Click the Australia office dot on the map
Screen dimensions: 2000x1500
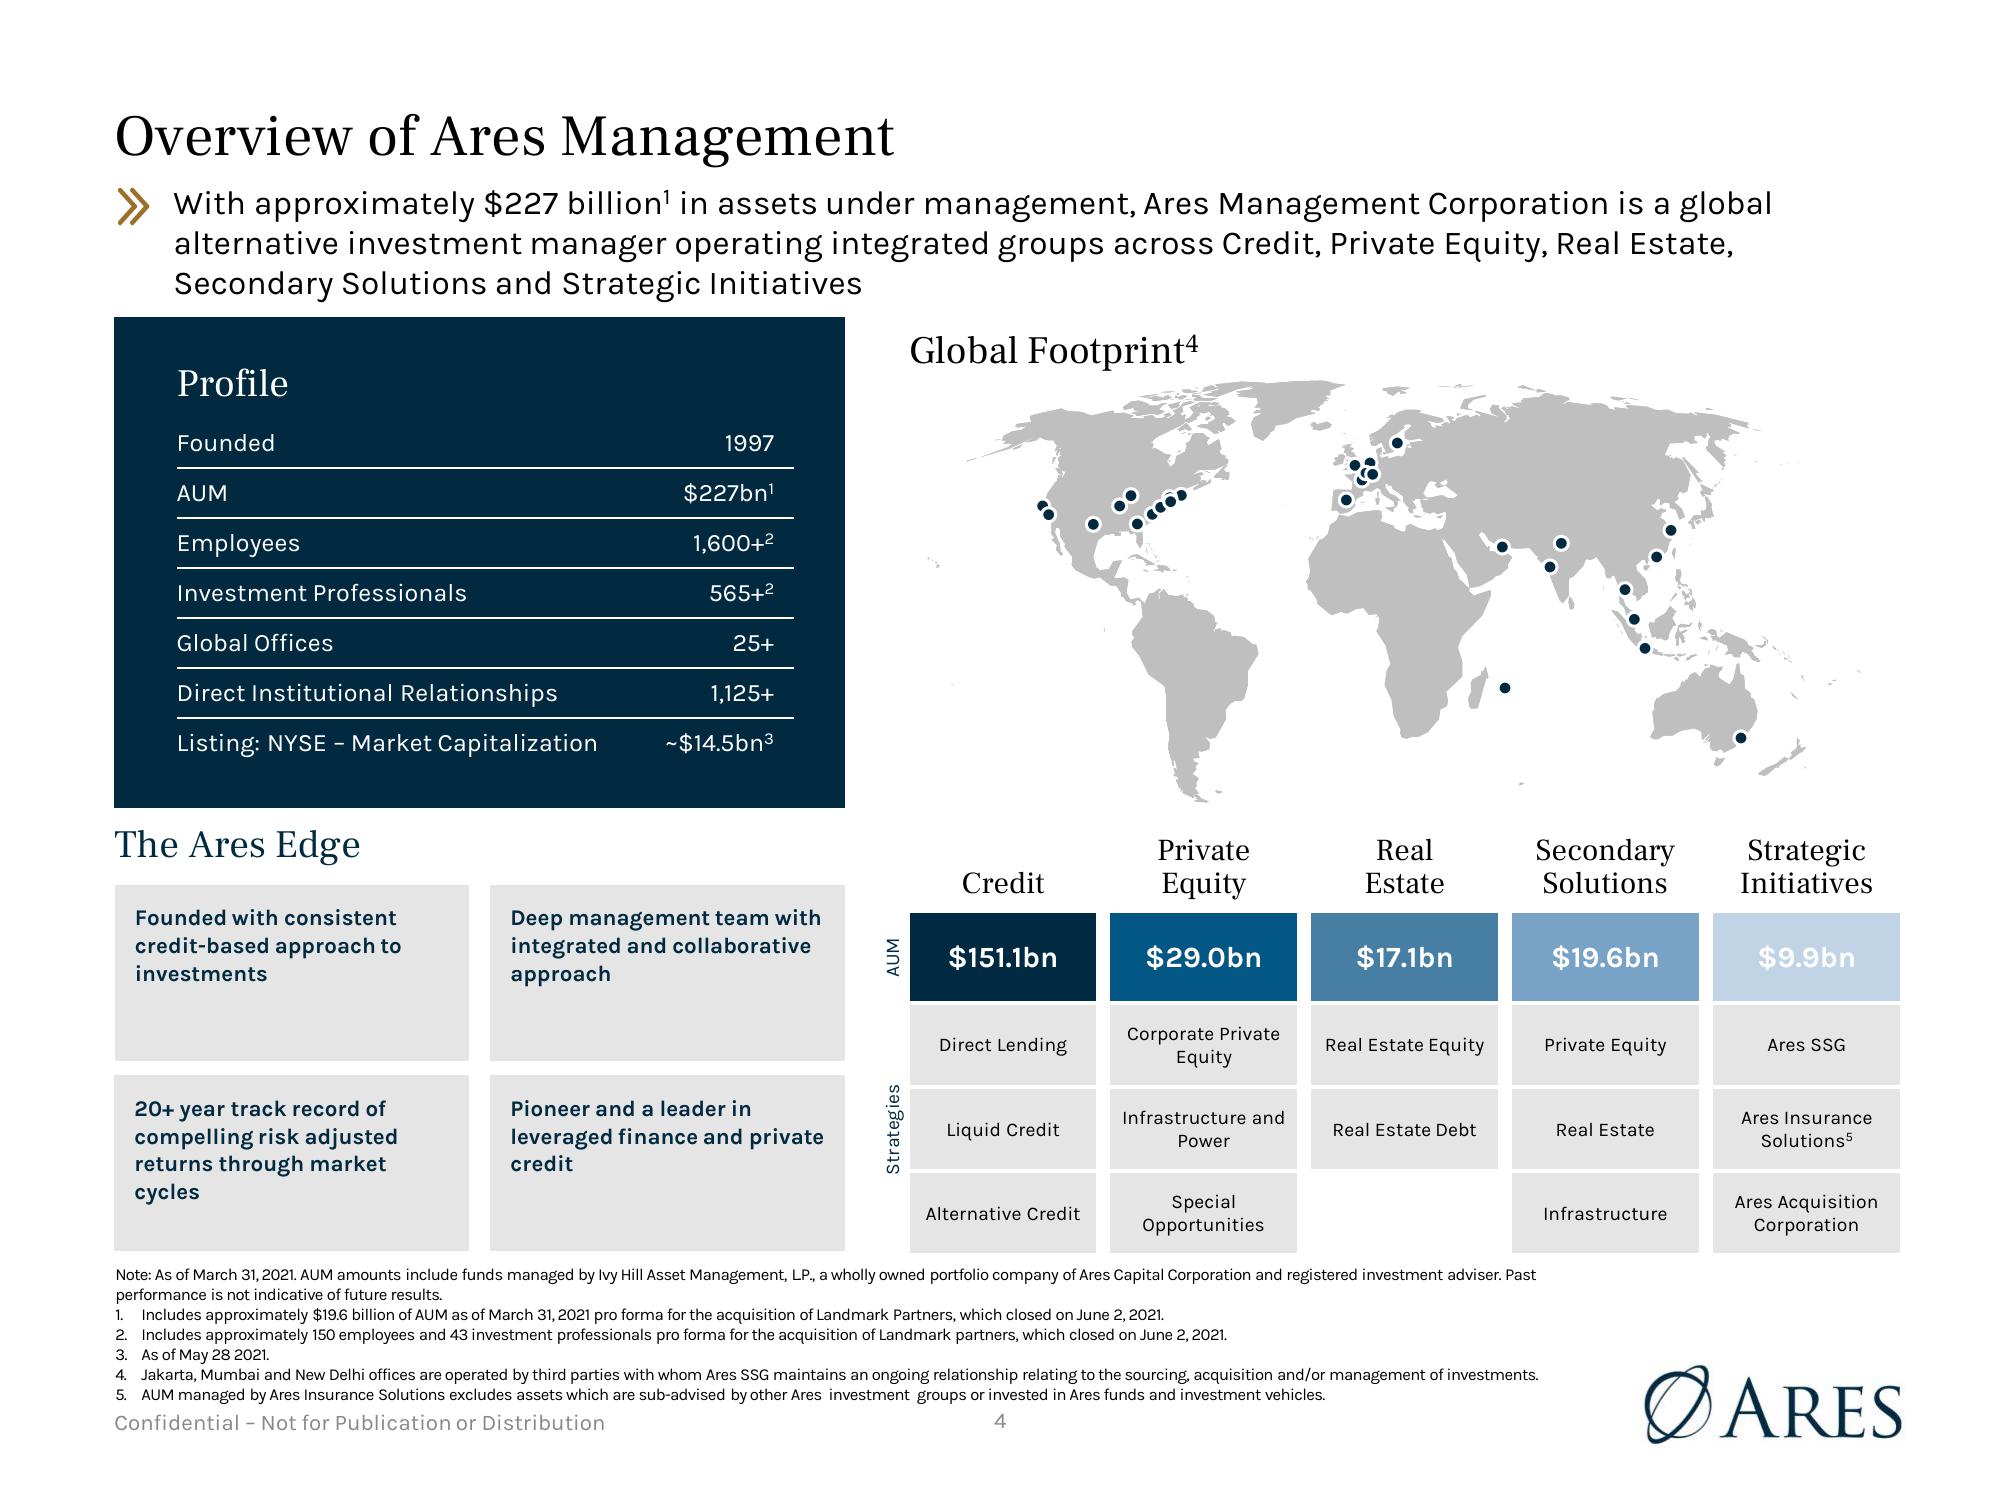[x=1740, y=738]
